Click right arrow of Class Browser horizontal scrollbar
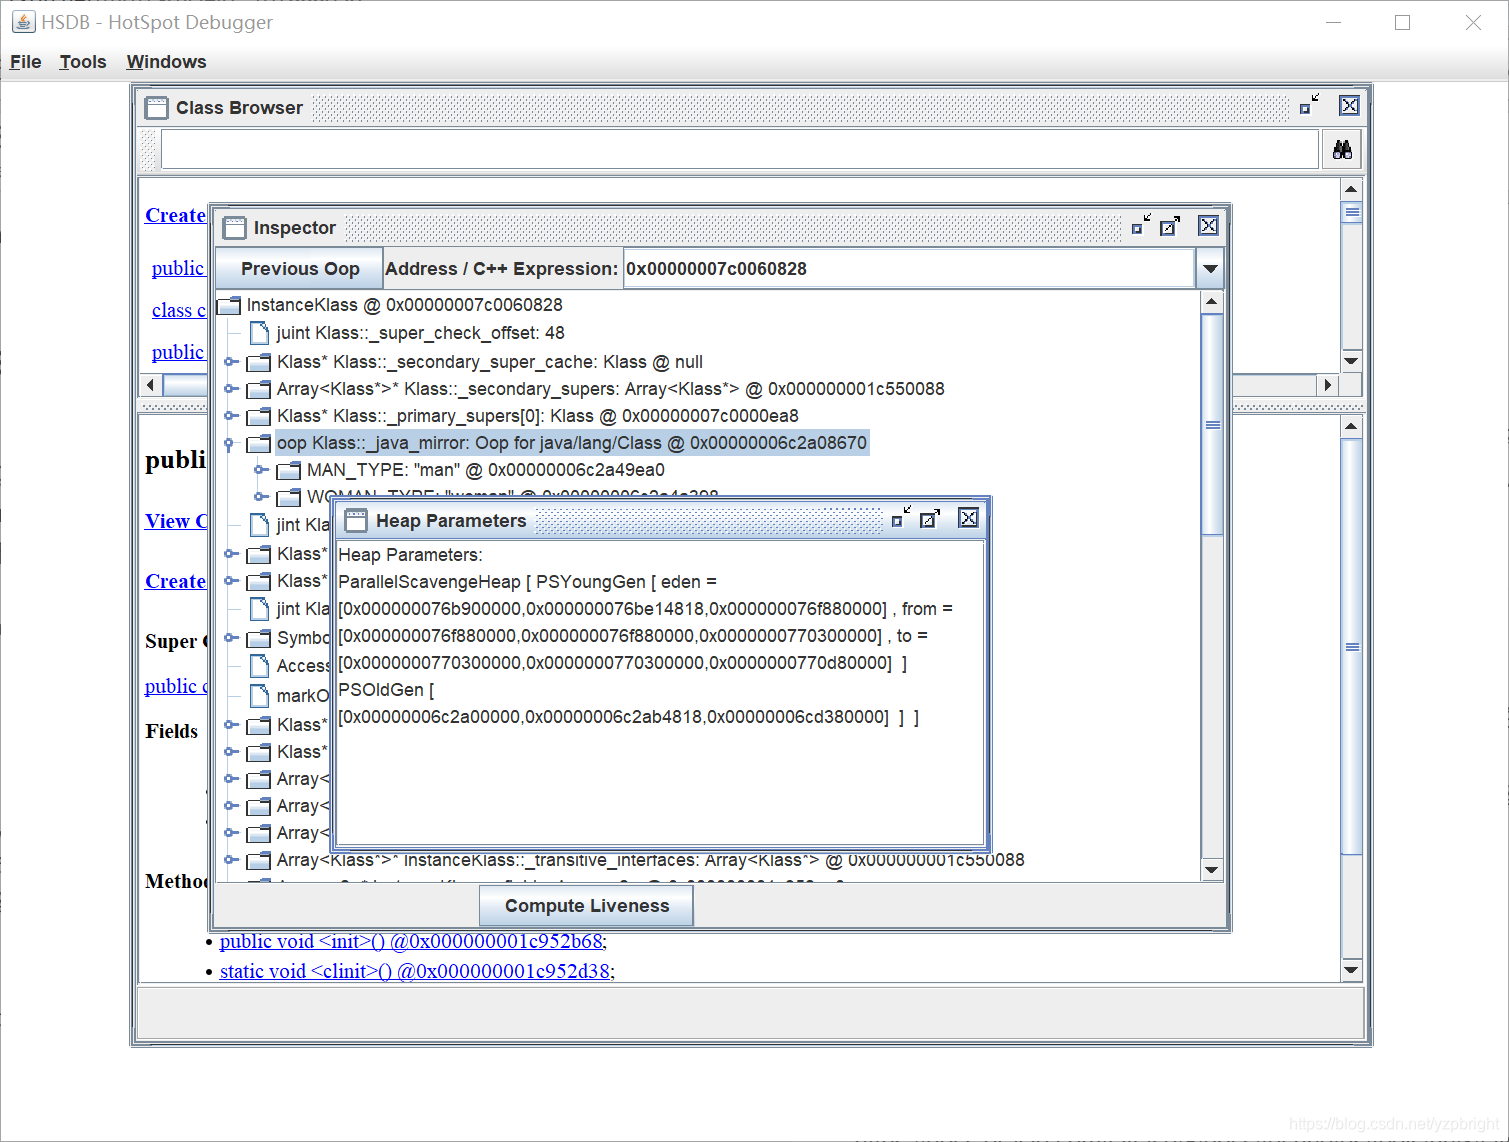 point(1328,385)
